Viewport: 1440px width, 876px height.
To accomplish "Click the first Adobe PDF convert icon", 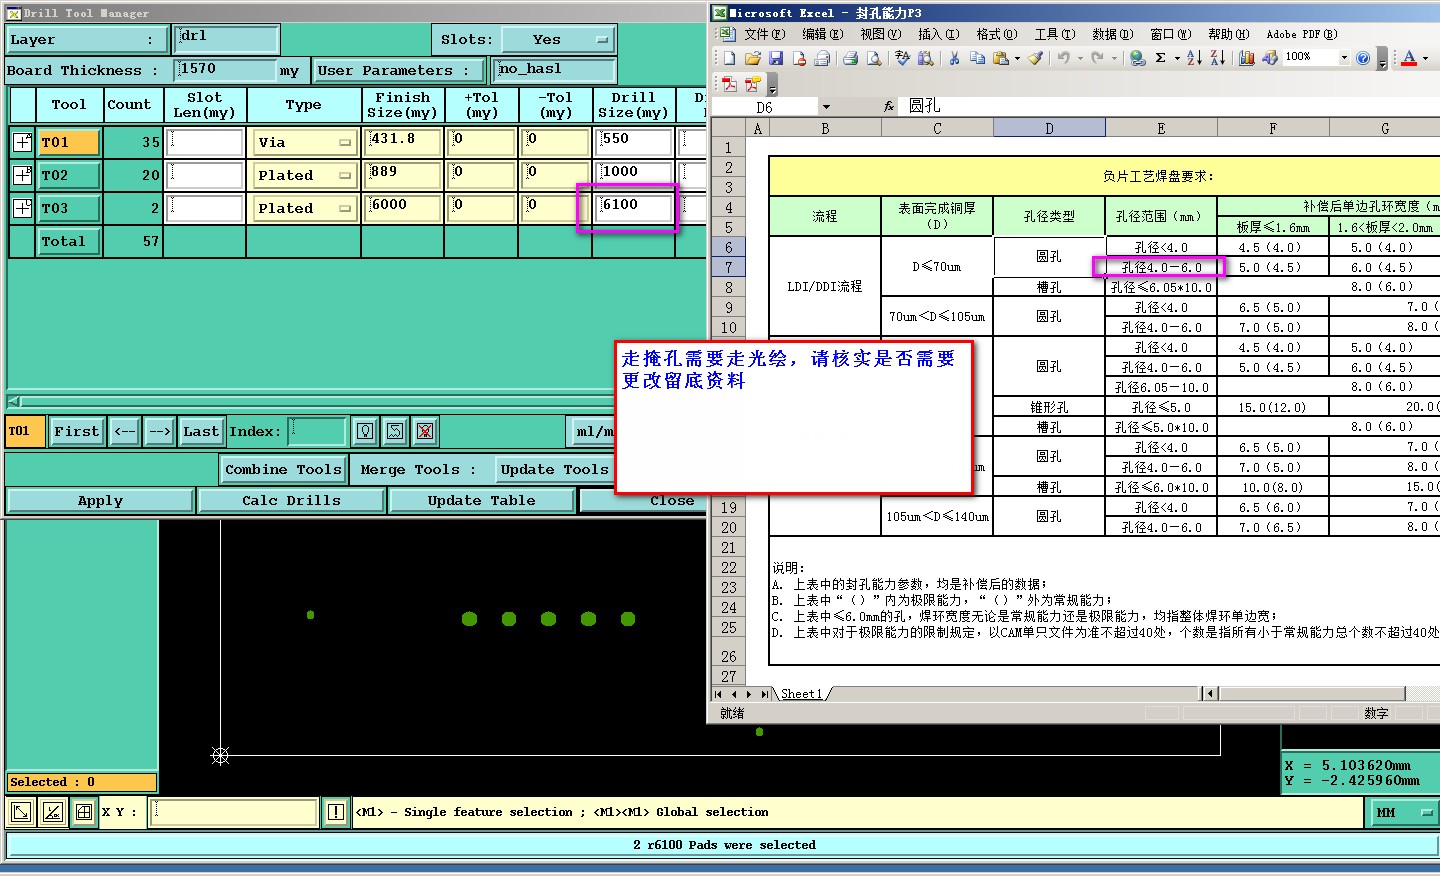I will pos(729,84).
